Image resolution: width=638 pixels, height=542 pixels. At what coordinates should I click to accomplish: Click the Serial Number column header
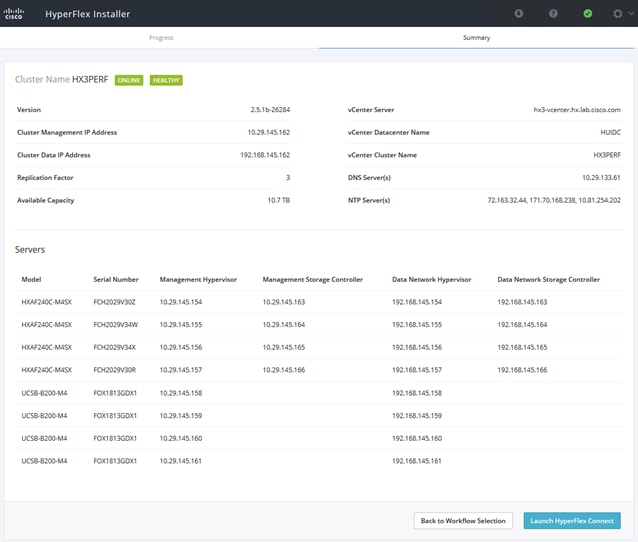tap(116, 279)
